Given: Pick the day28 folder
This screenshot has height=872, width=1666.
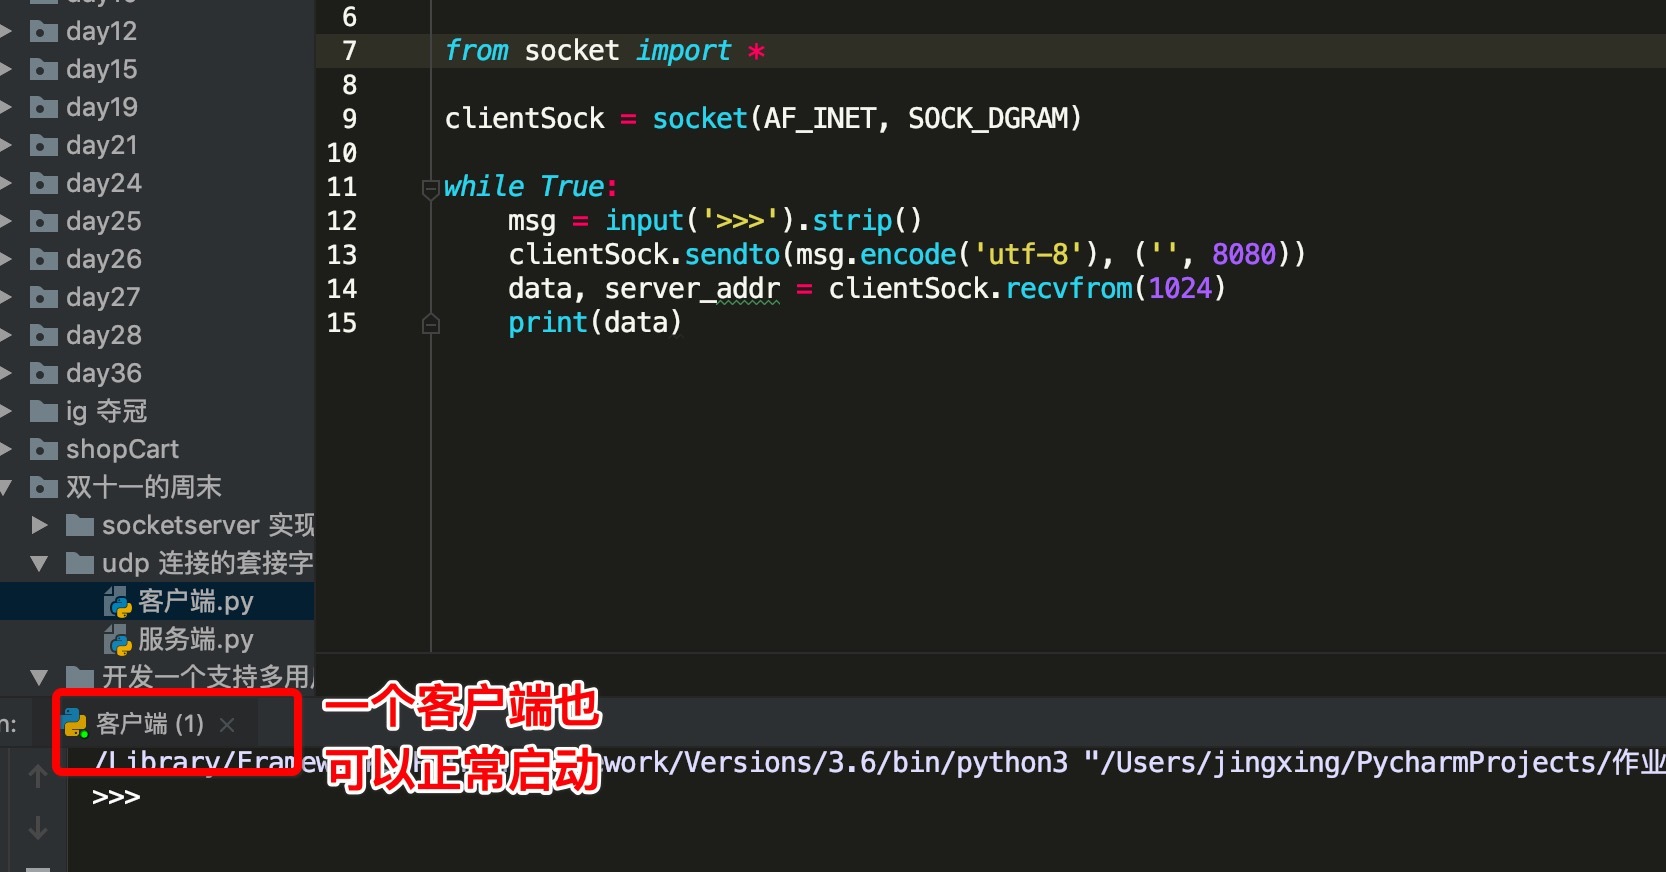Looking at the screenshot, I should tap(102, 335).
